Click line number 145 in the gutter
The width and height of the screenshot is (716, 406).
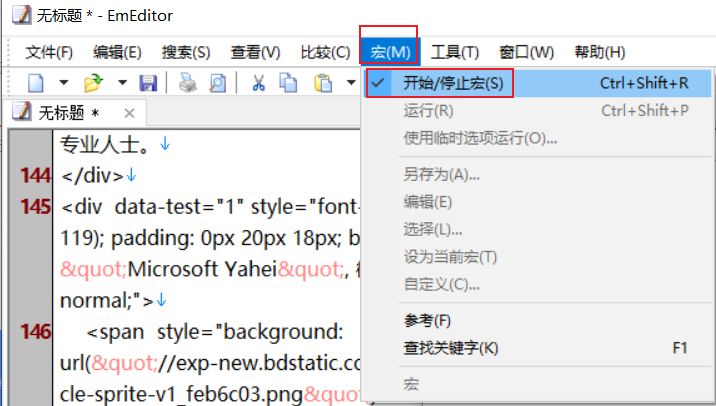click(x=35, y=207)
